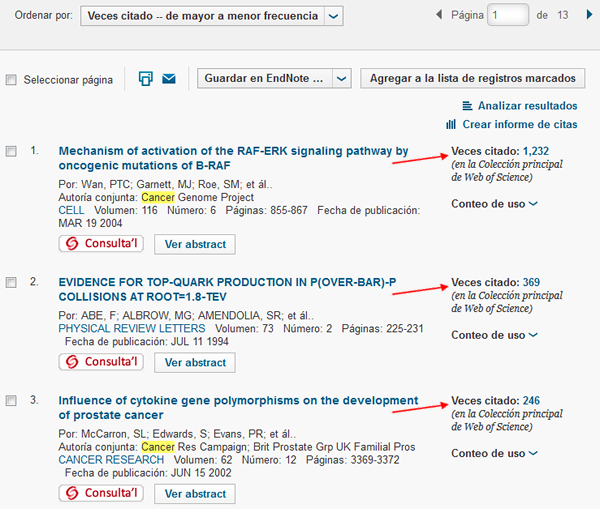Go to next results page arrow
Viewport: 600px width, 509px height.
click(x=589, y=15)
